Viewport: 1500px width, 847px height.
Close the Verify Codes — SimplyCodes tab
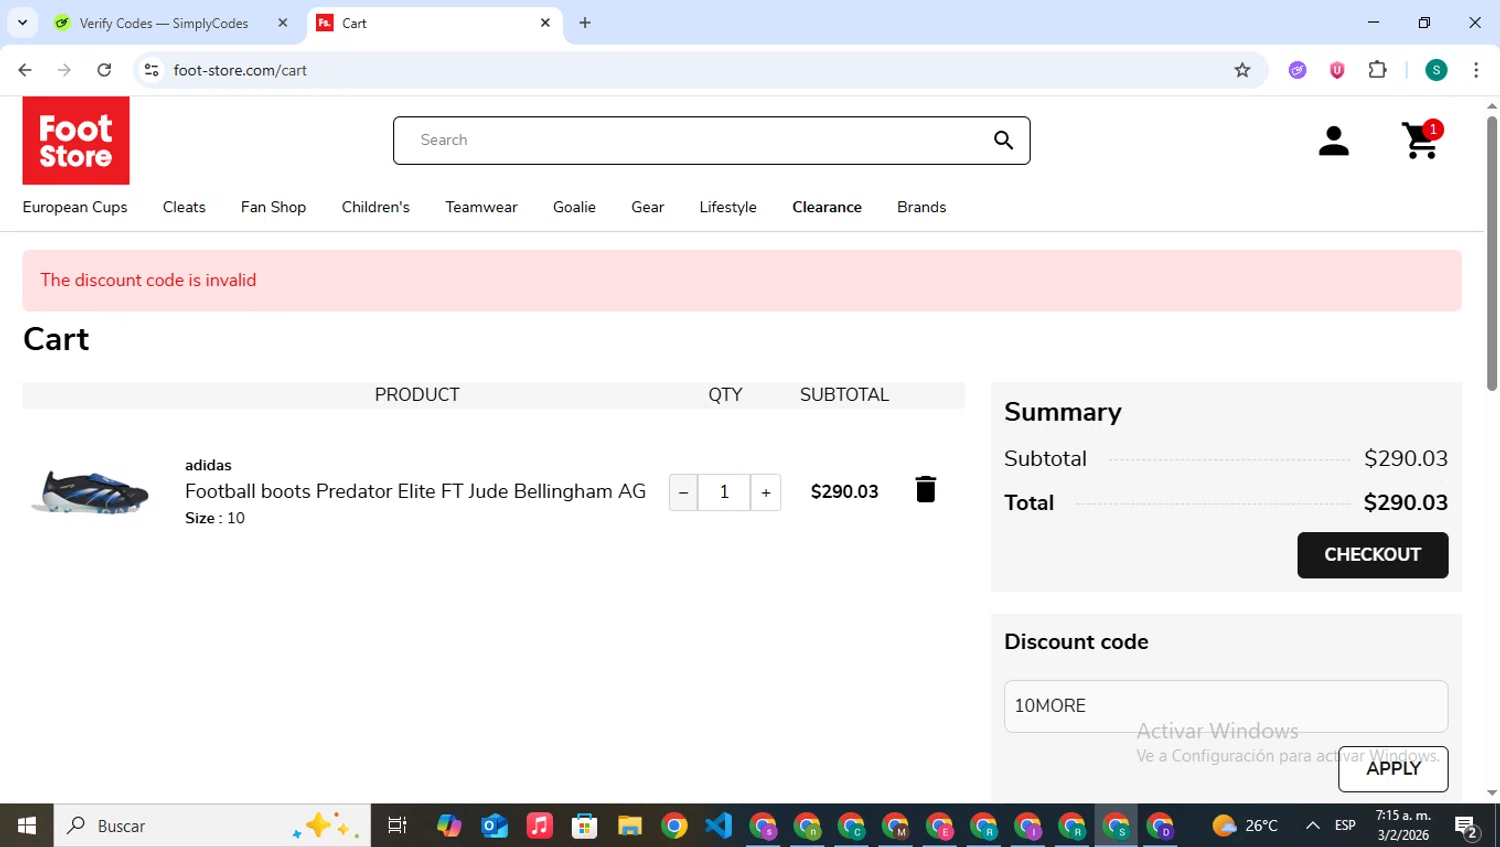283,23
